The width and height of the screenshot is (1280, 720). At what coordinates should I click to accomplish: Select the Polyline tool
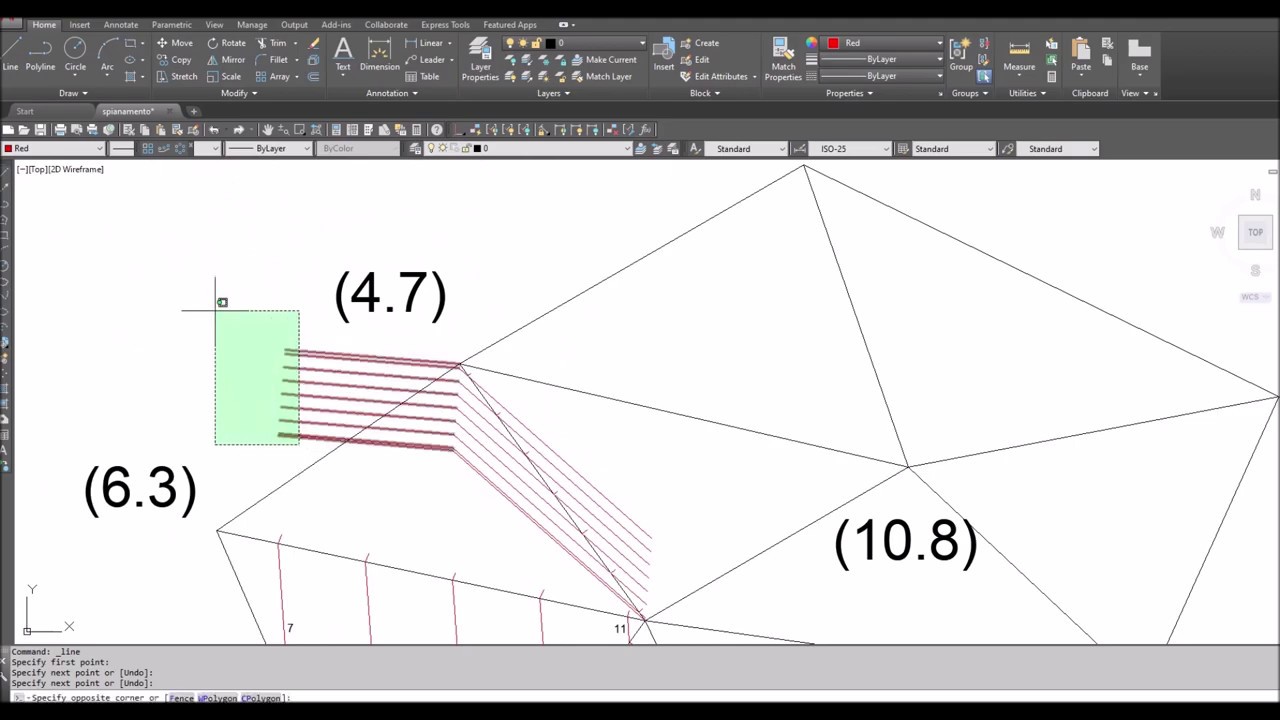point(40,54)
